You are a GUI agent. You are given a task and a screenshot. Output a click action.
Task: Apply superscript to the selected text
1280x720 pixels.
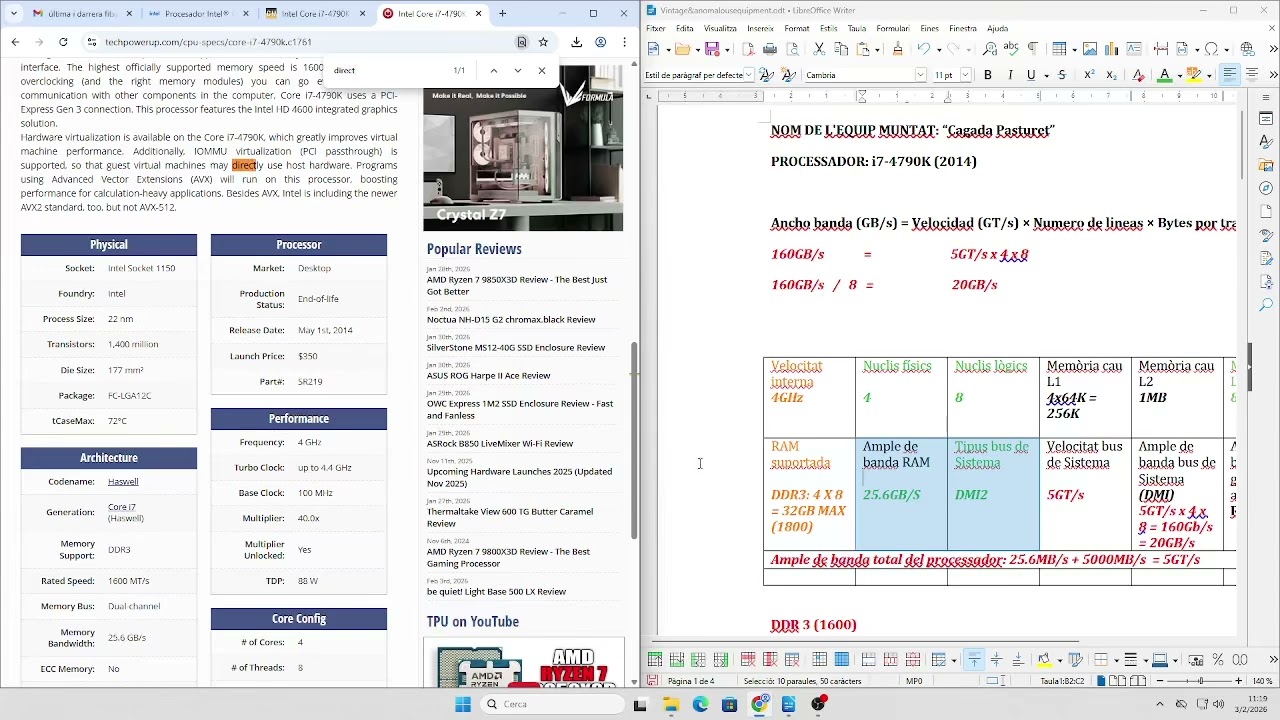click(x=1089, y=75)
